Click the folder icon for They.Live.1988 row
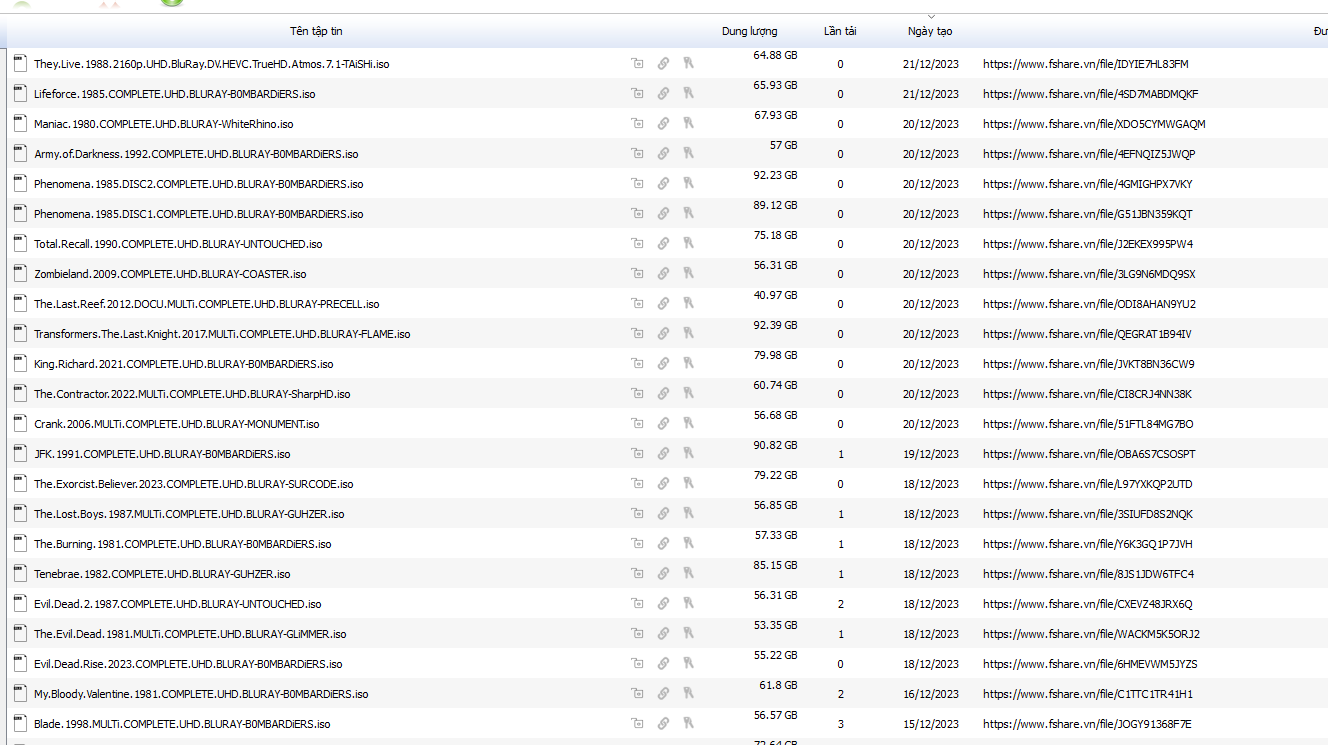The height and width of the screenshot is (745, 1328). coord(637,64)
